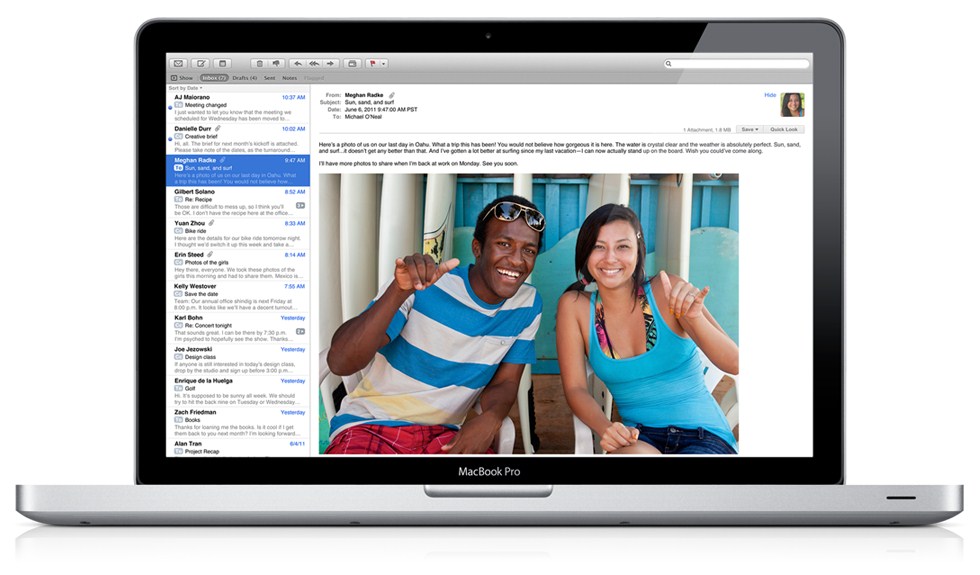
Task: Compose a new message with the pencil icon
Action: [x=201, y=63]
